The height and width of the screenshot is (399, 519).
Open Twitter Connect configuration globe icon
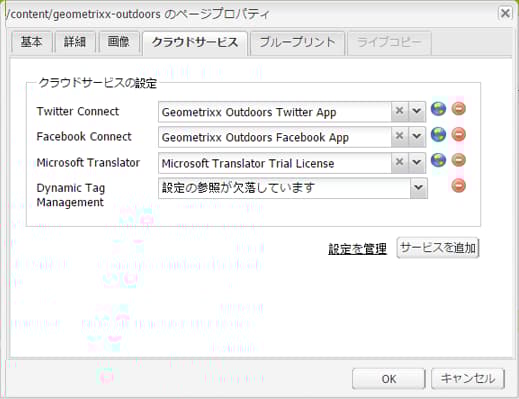(438, 109)
